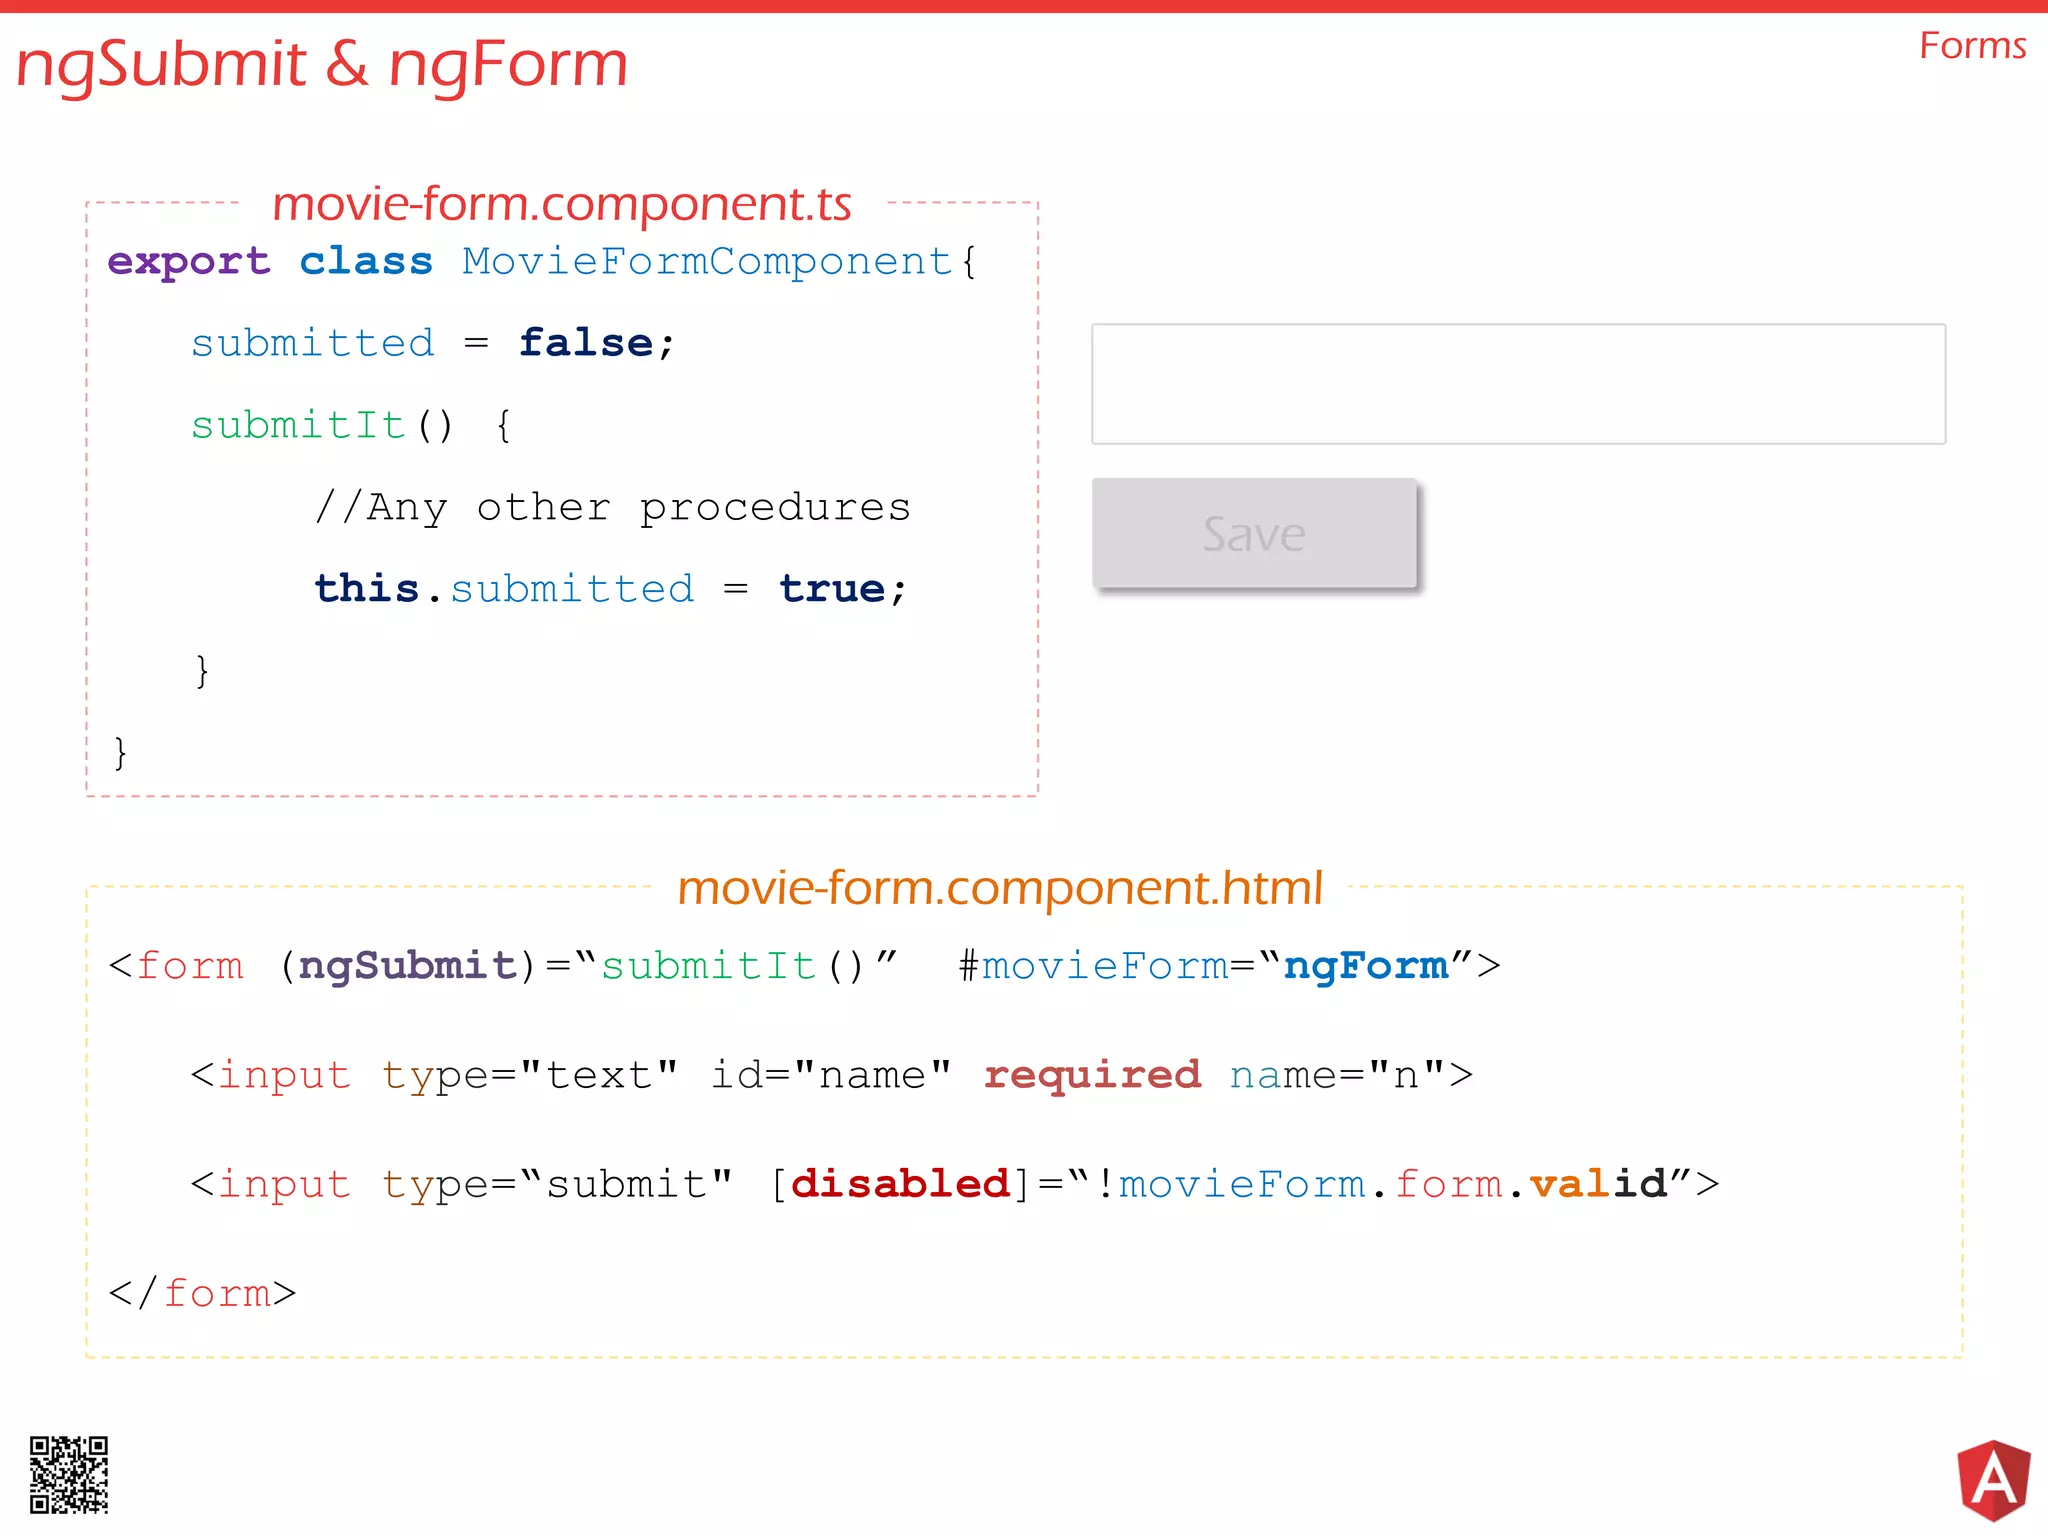Image resolution: width=2048 pixels, height=1536 pixels.
Task: Click 'type="text"' attribute in first input
Action: [530, 1076]
